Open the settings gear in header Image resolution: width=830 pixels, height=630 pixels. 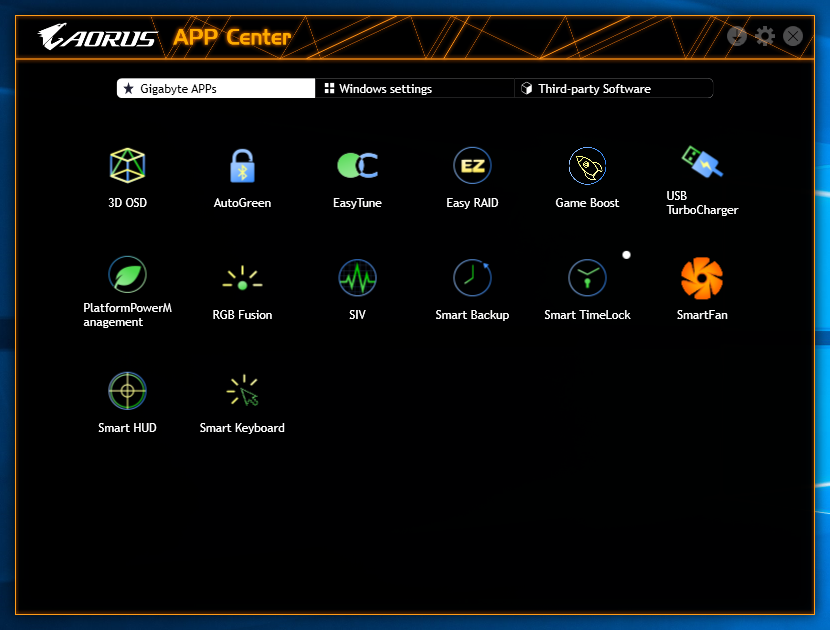[x=765, y=36]
